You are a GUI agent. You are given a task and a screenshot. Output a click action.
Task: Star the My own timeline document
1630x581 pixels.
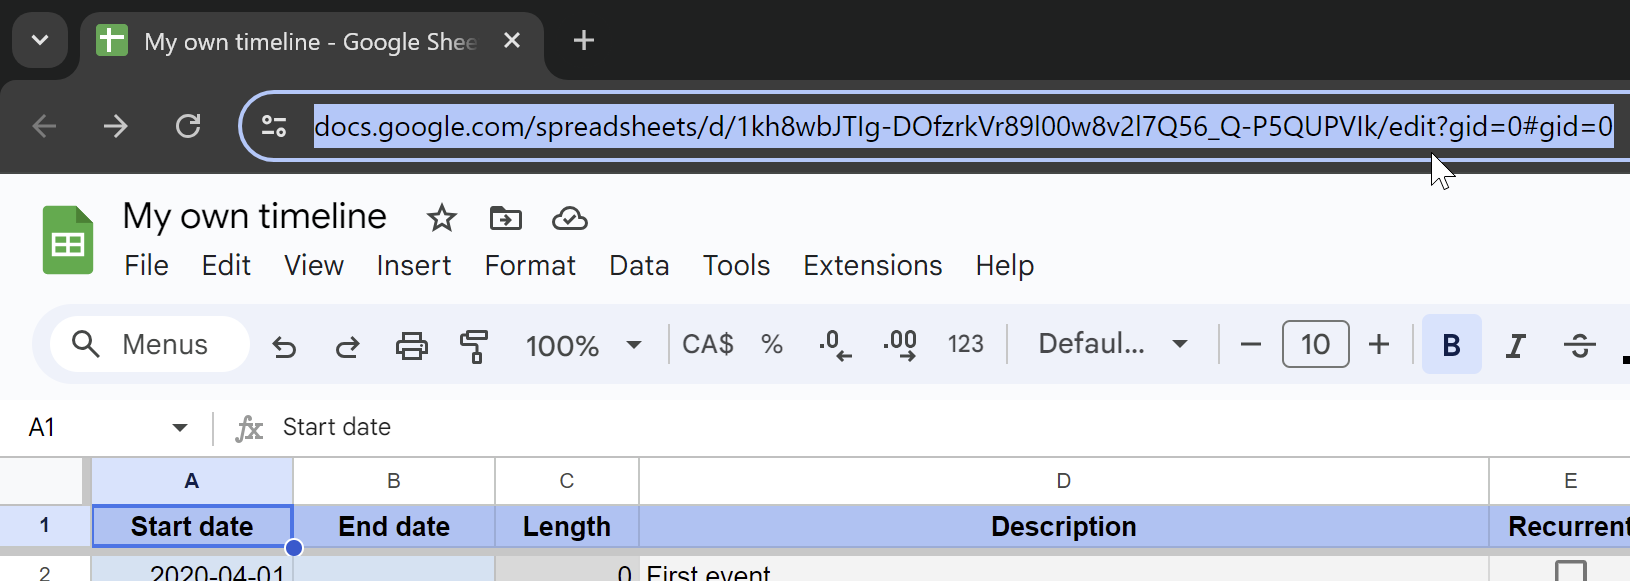[x=441, y=218]
